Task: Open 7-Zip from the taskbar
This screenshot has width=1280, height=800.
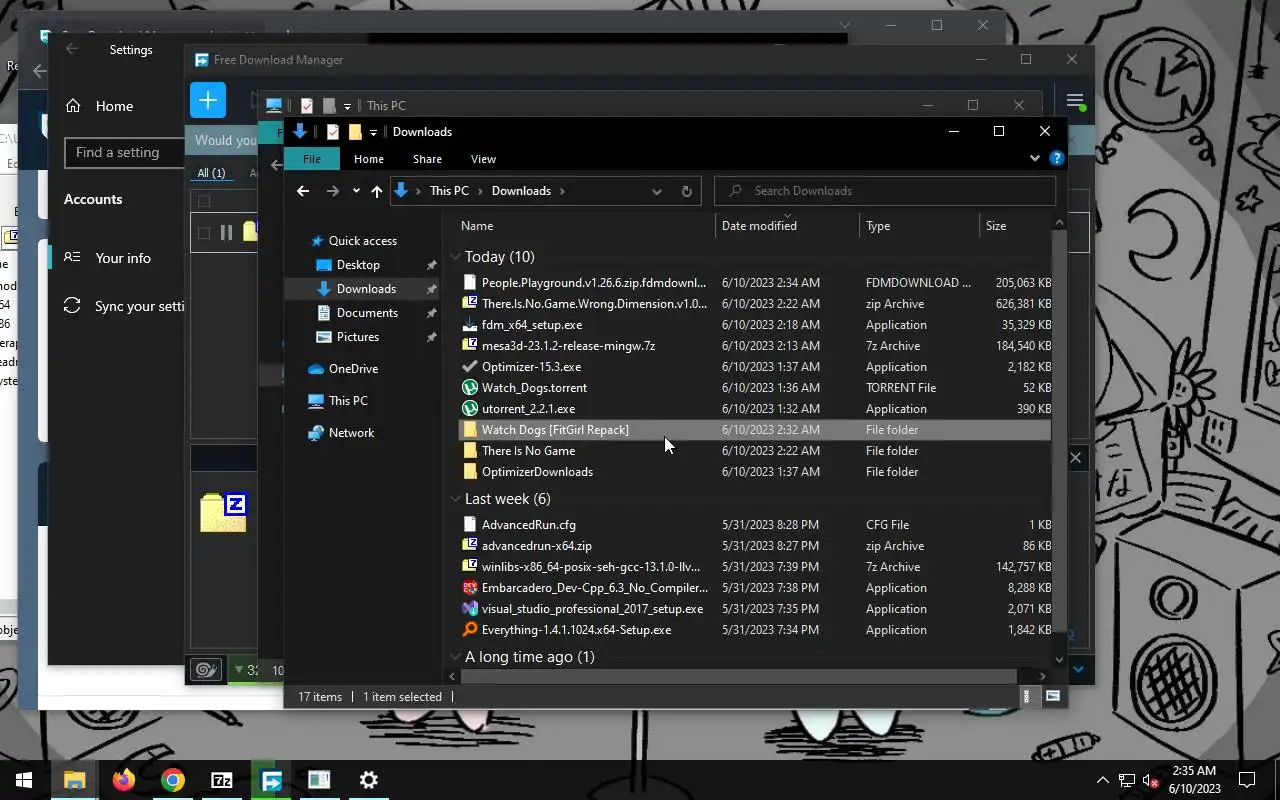Action: (x=222, y=780)
